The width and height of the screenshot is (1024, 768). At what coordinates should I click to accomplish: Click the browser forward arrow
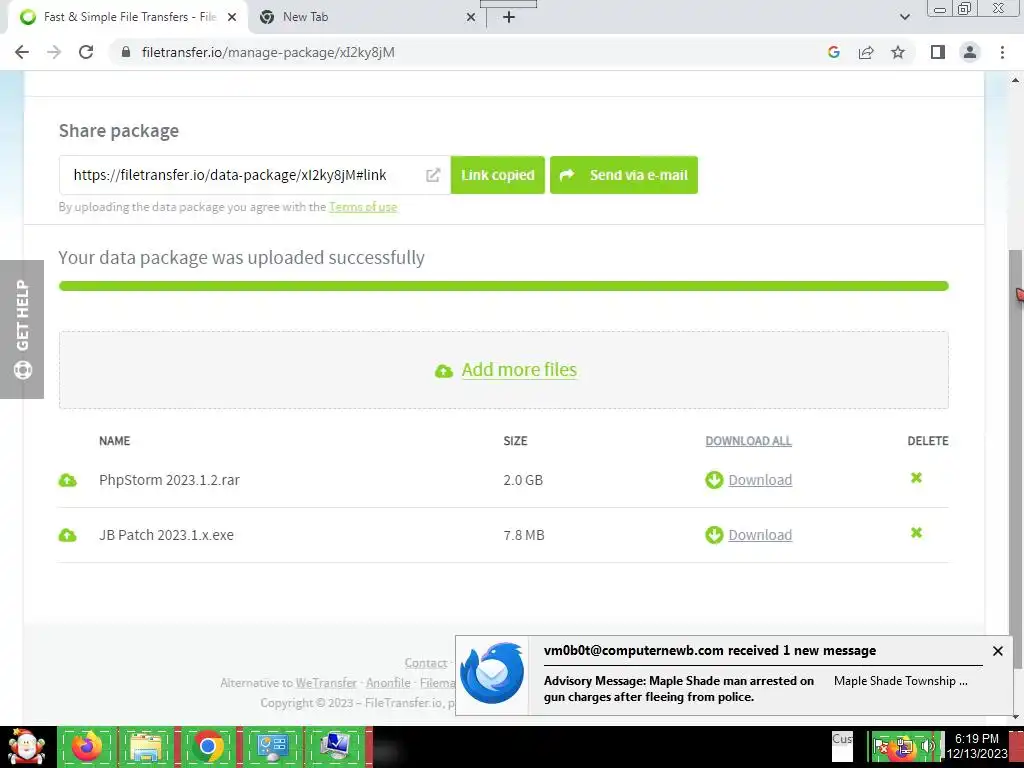click(54, 52)
